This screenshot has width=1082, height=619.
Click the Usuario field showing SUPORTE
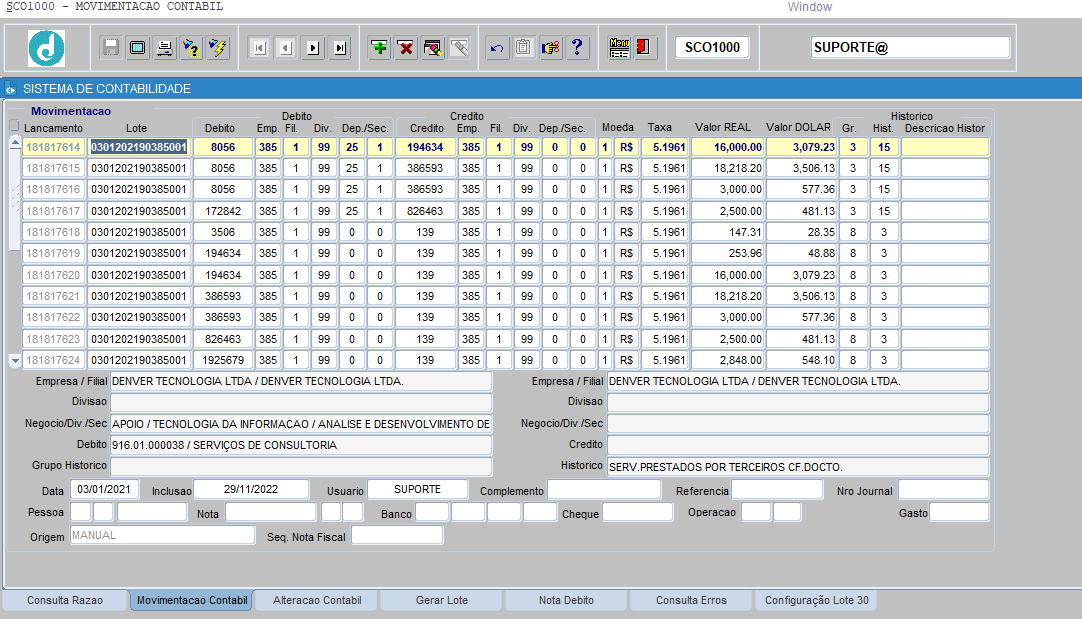click(x=417, y=489)
